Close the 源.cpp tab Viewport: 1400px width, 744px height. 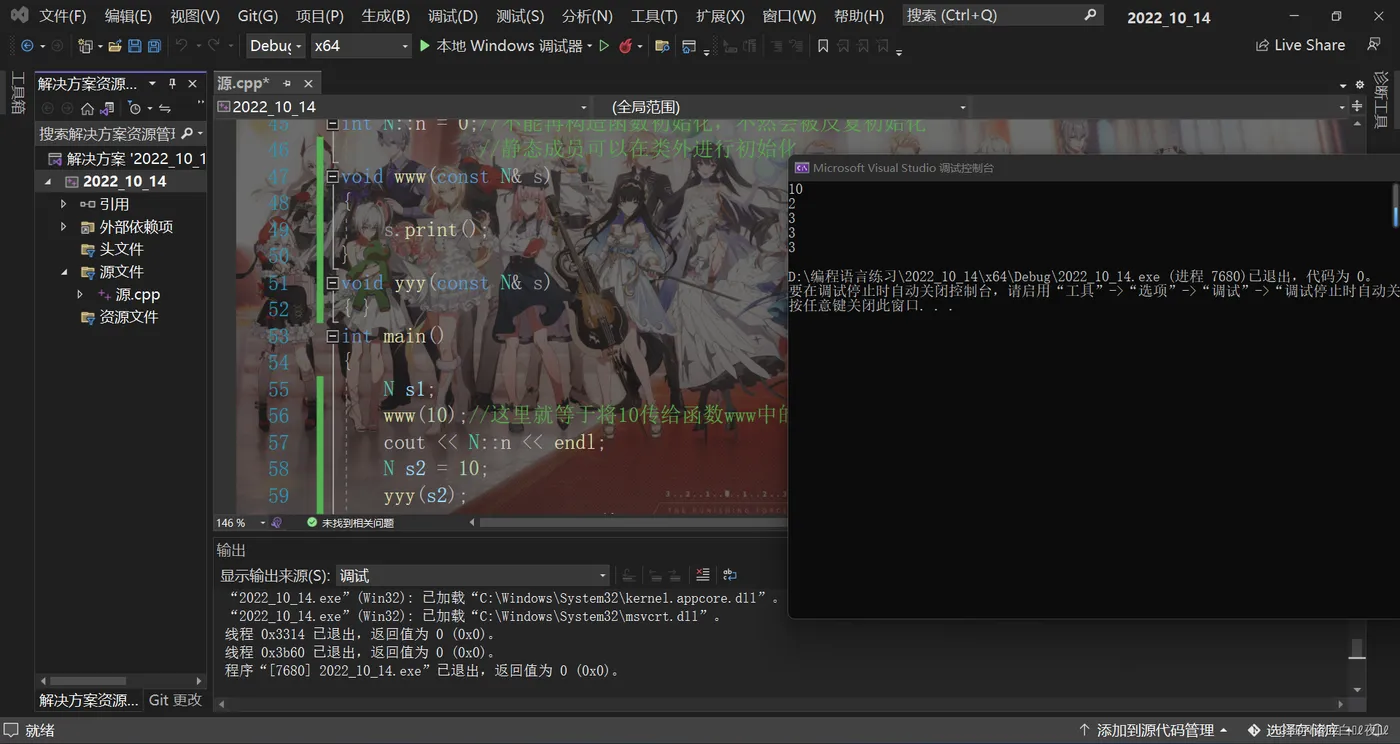(308, 83)
